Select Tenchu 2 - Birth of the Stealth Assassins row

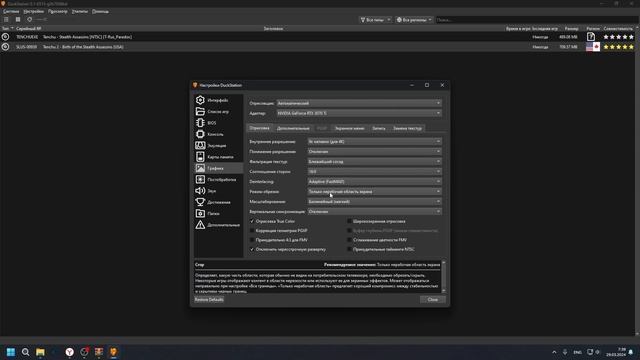pyautogui.click(x=318, y=47)
